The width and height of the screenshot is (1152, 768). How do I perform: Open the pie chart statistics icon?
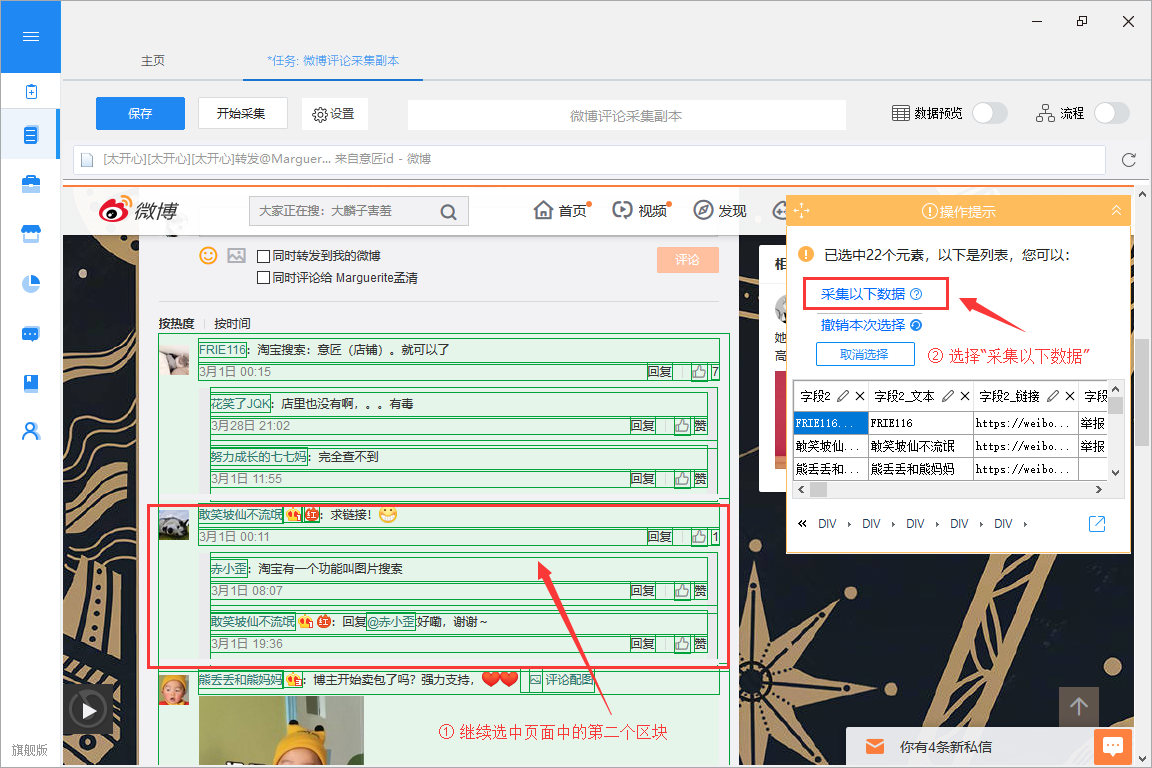(31, 284)
